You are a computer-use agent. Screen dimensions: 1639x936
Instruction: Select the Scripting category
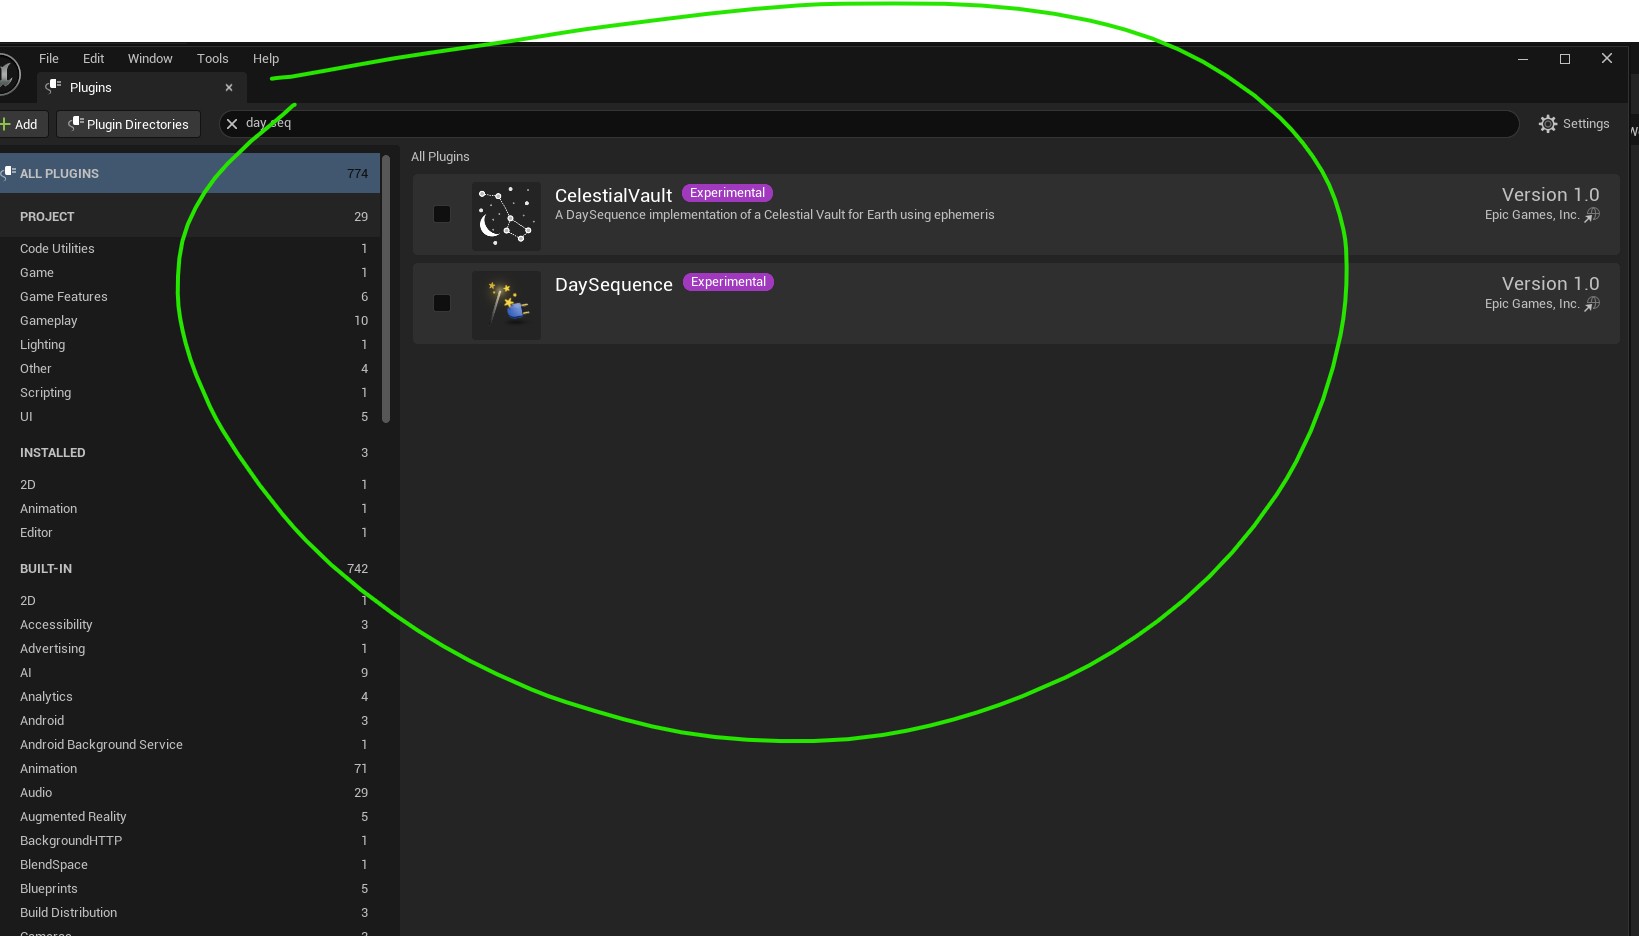pos(190,393)
